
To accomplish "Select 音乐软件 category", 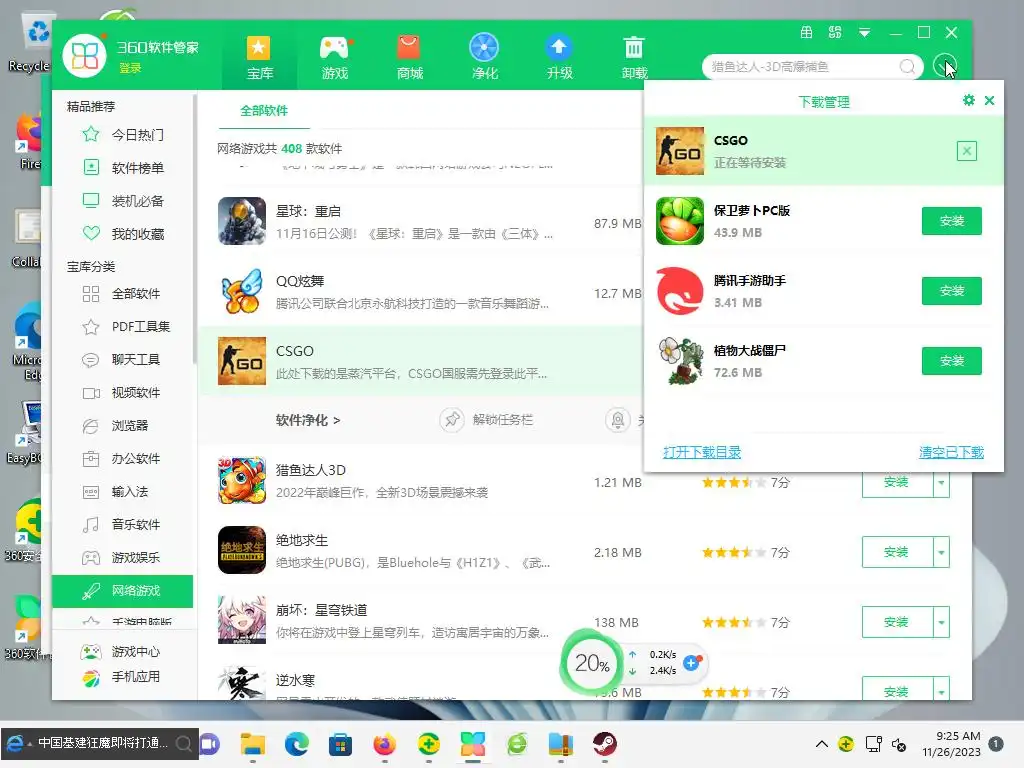I will [123, 524].
